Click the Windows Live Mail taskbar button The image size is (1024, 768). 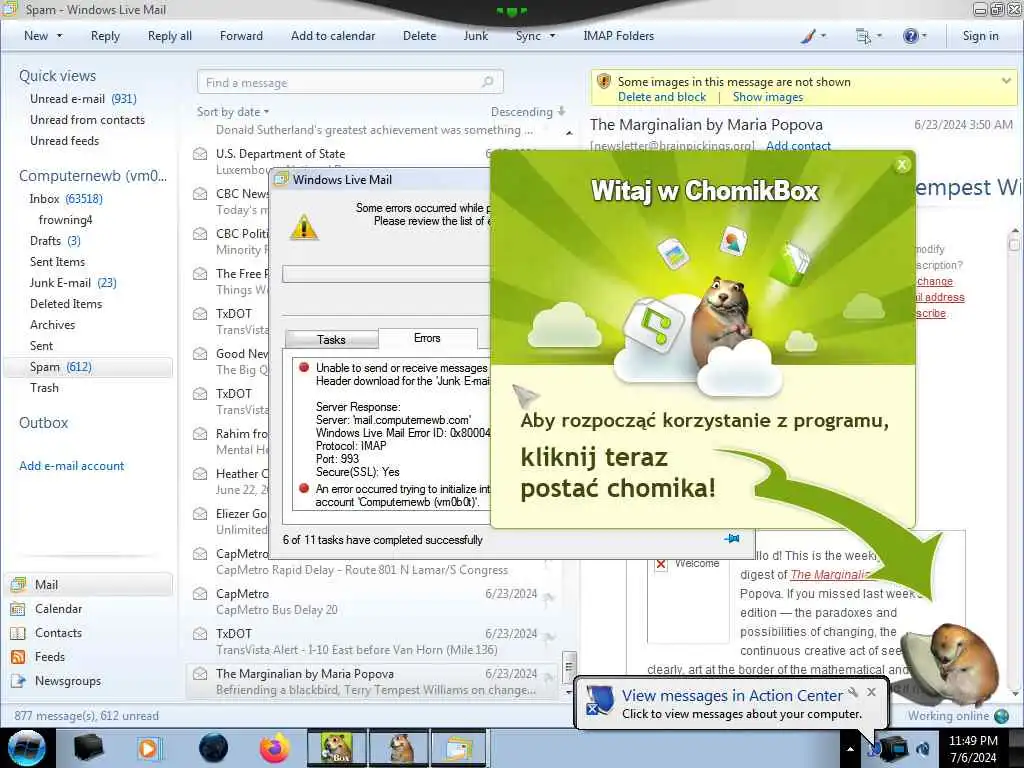pyautogui.click(x=459, y=748)
